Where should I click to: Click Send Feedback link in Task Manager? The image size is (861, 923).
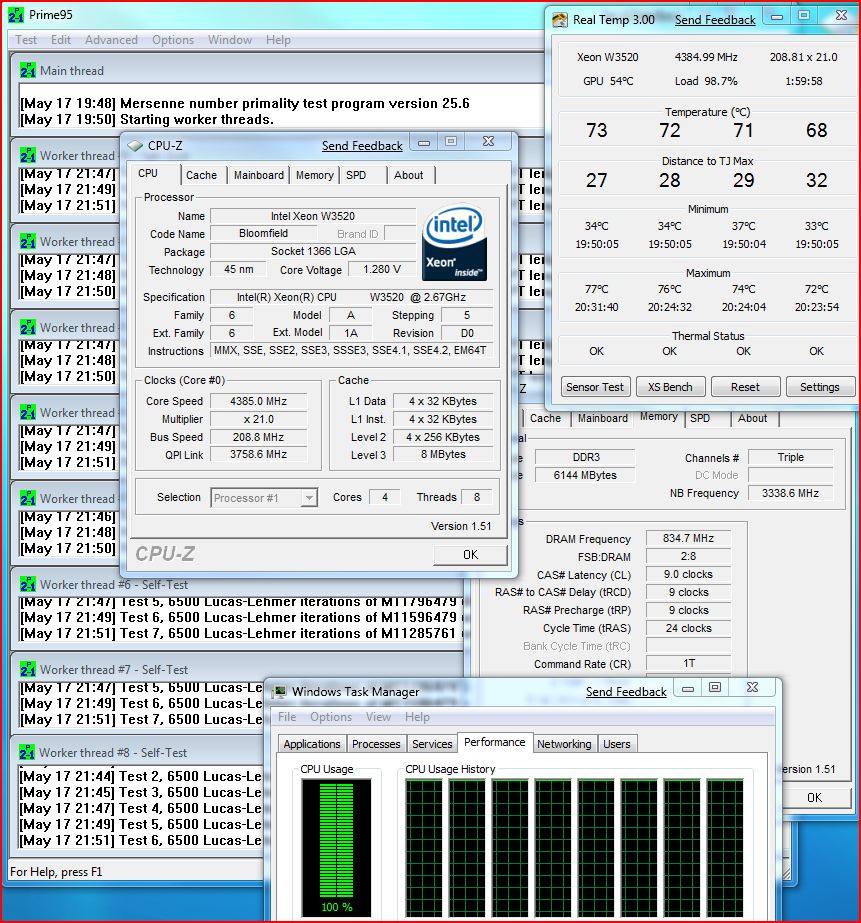pyautogui.click(x=626, y=692)
